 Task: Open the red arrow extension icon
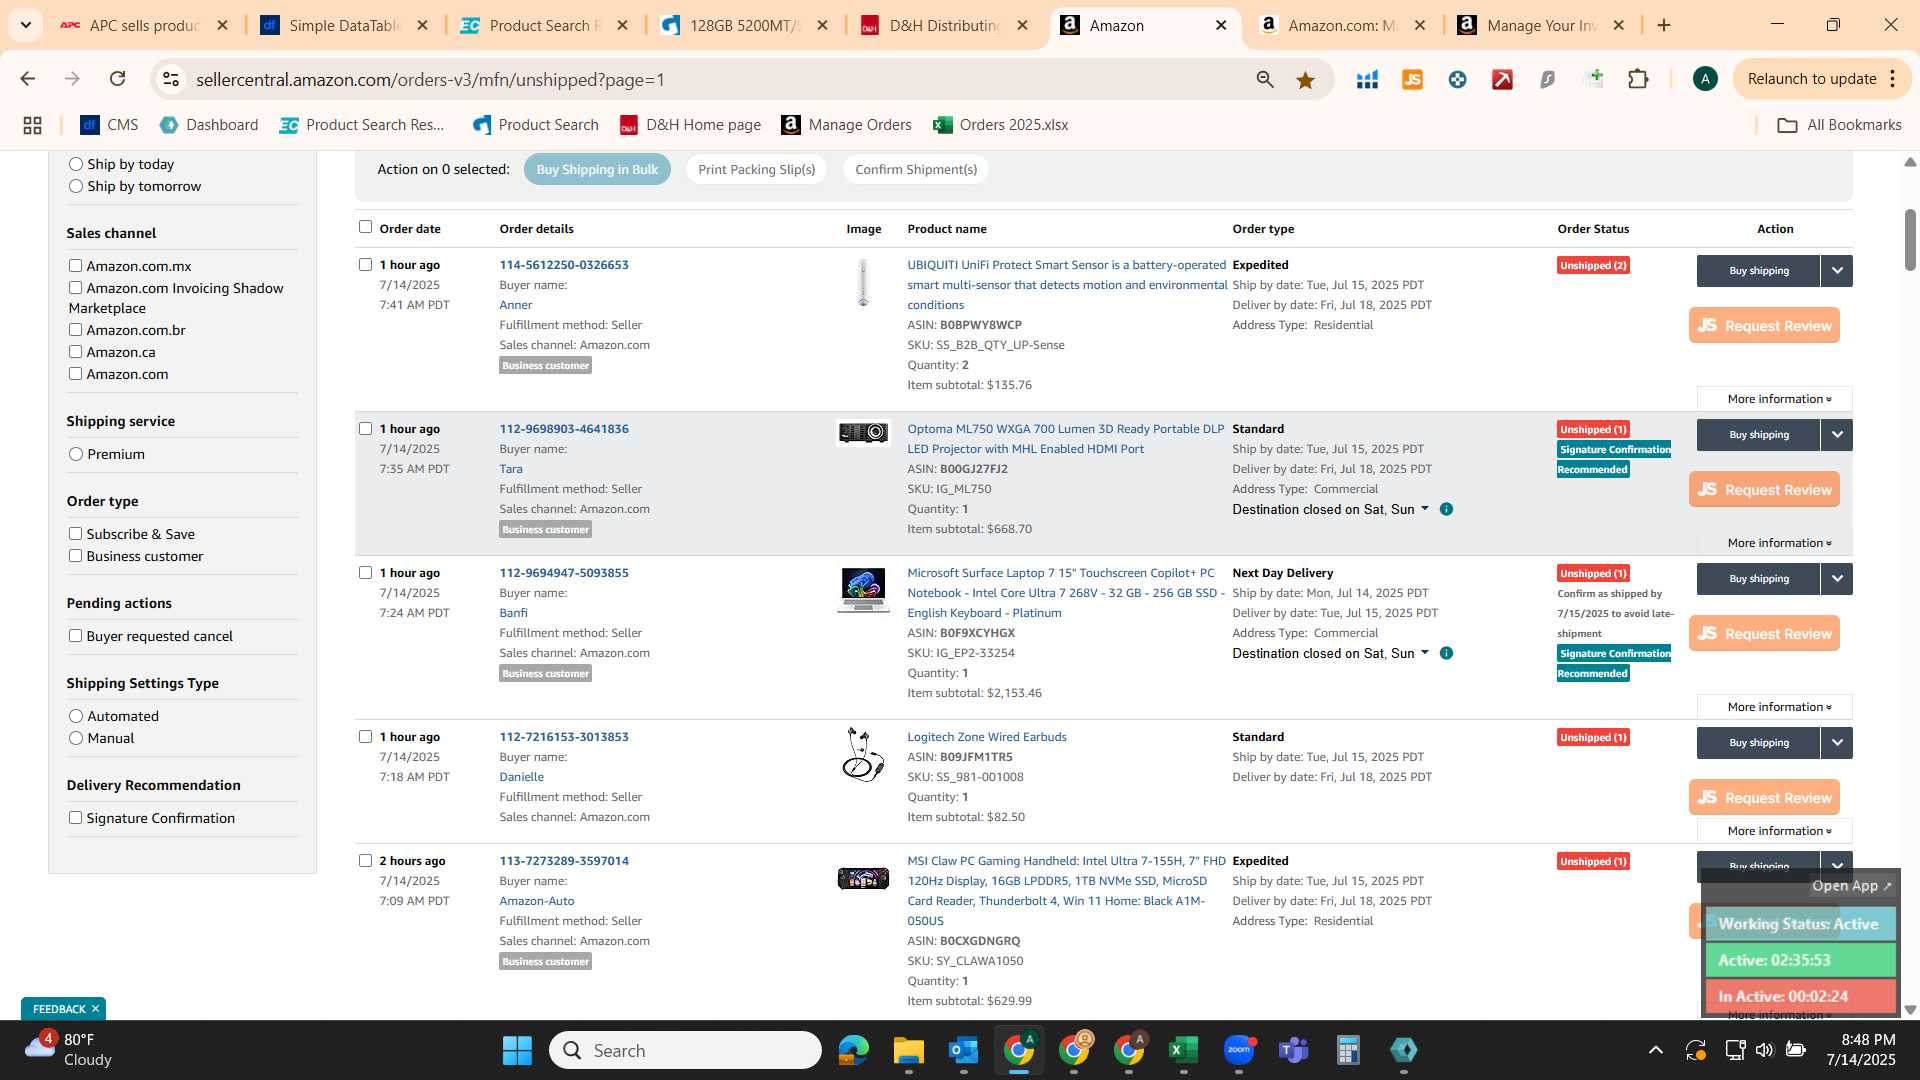coord(1502,80)
